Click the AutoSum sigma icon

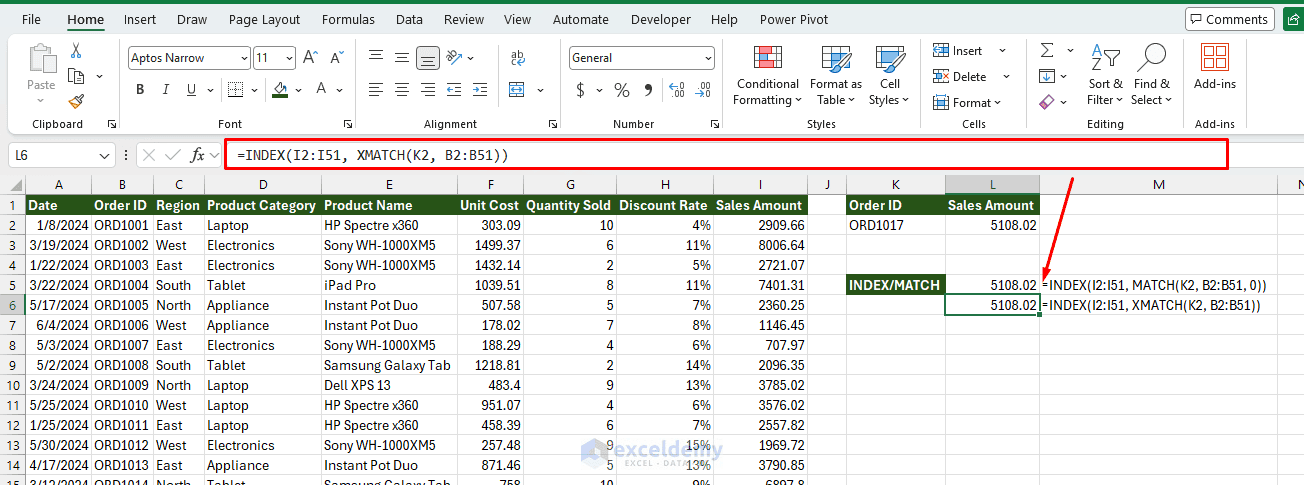coord(1047,50)
